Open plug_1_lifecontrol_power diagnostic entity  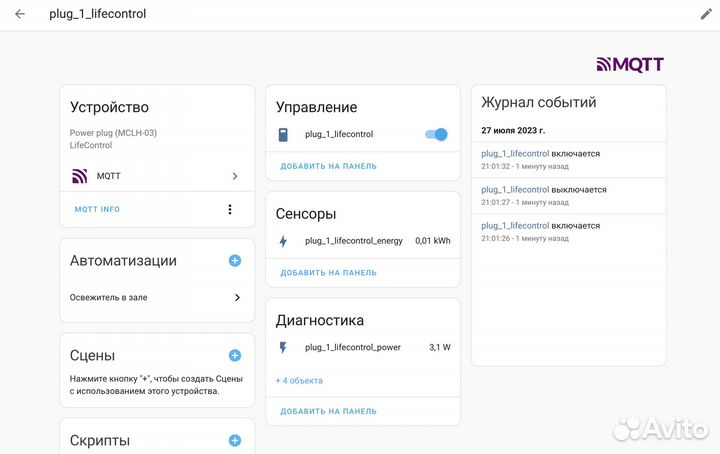point(353,348)
